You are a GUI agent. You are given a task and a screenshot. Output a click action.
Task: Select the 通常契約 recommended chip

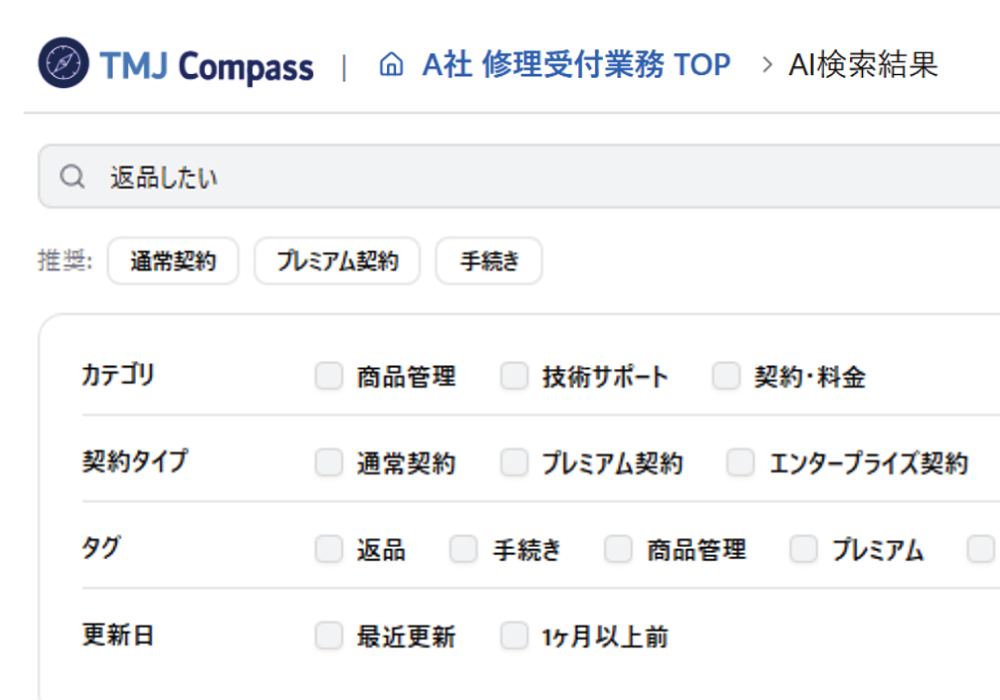pyautogui.click(x=173, y=261)
